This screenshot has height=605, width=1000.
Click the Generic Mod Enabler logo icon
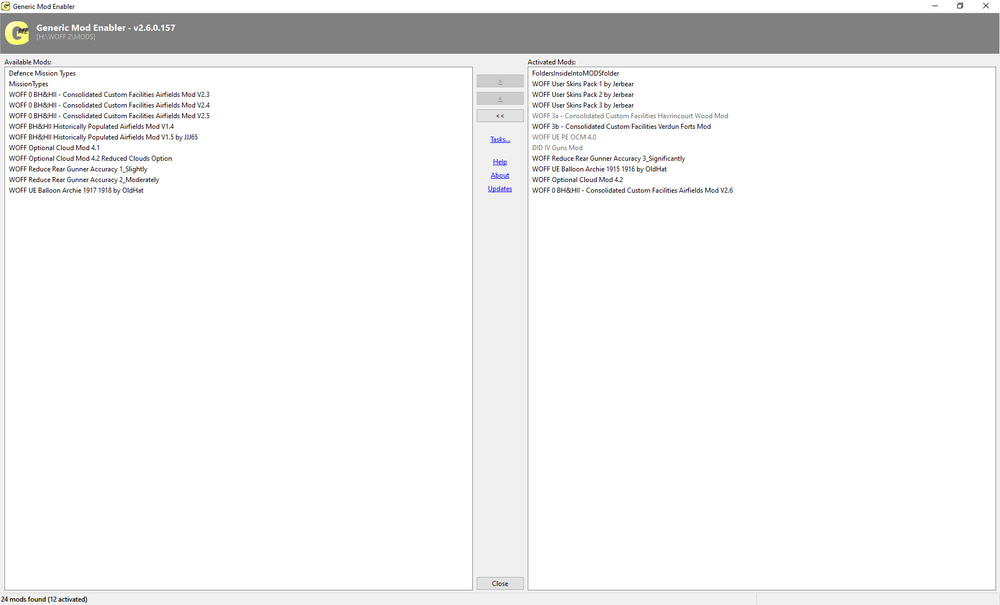(17, 33)
